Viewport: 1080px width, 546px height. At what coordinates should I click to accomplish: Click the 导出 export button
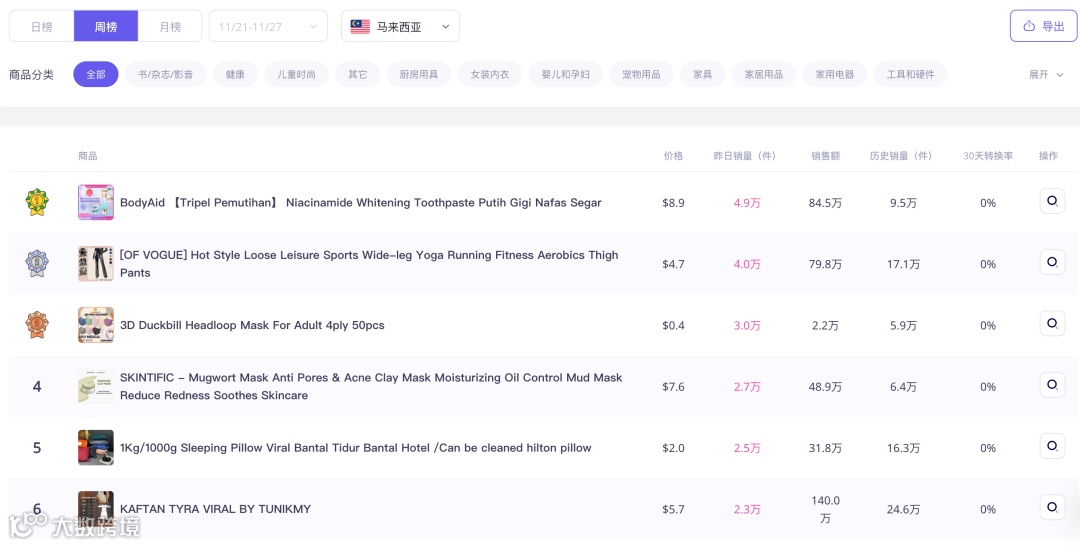1043,26
